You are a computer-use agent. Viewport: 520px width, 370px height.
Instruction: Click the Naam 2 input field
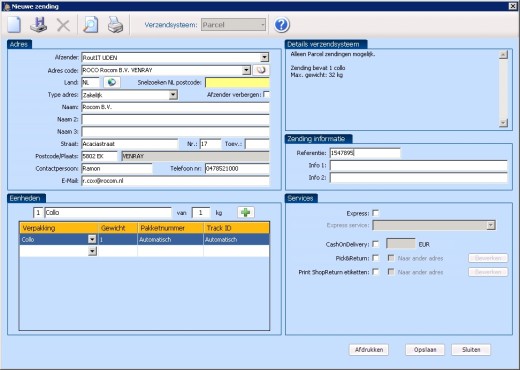pos(175,119)
